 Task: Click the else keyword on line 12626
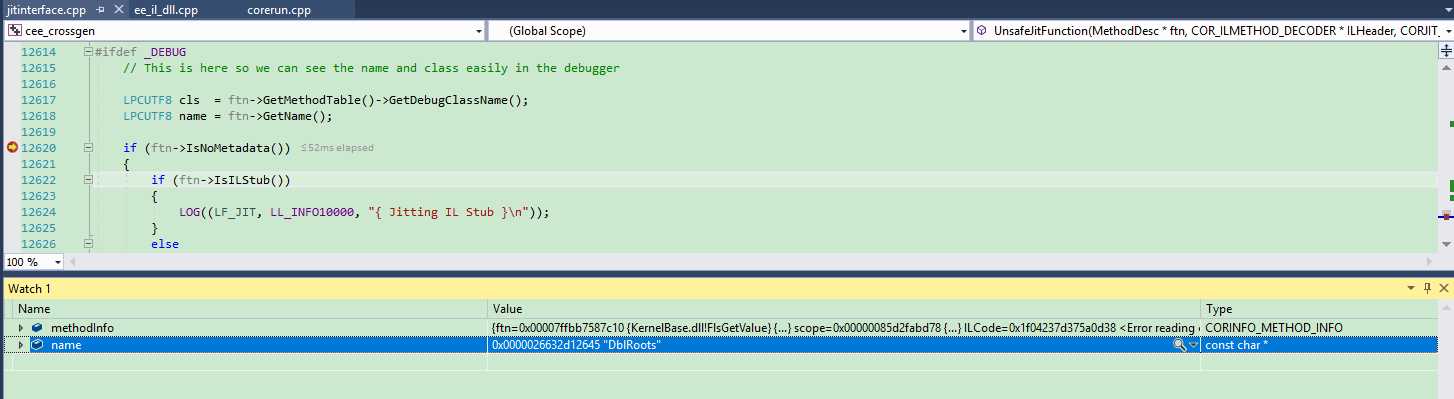tap(165, 244)
